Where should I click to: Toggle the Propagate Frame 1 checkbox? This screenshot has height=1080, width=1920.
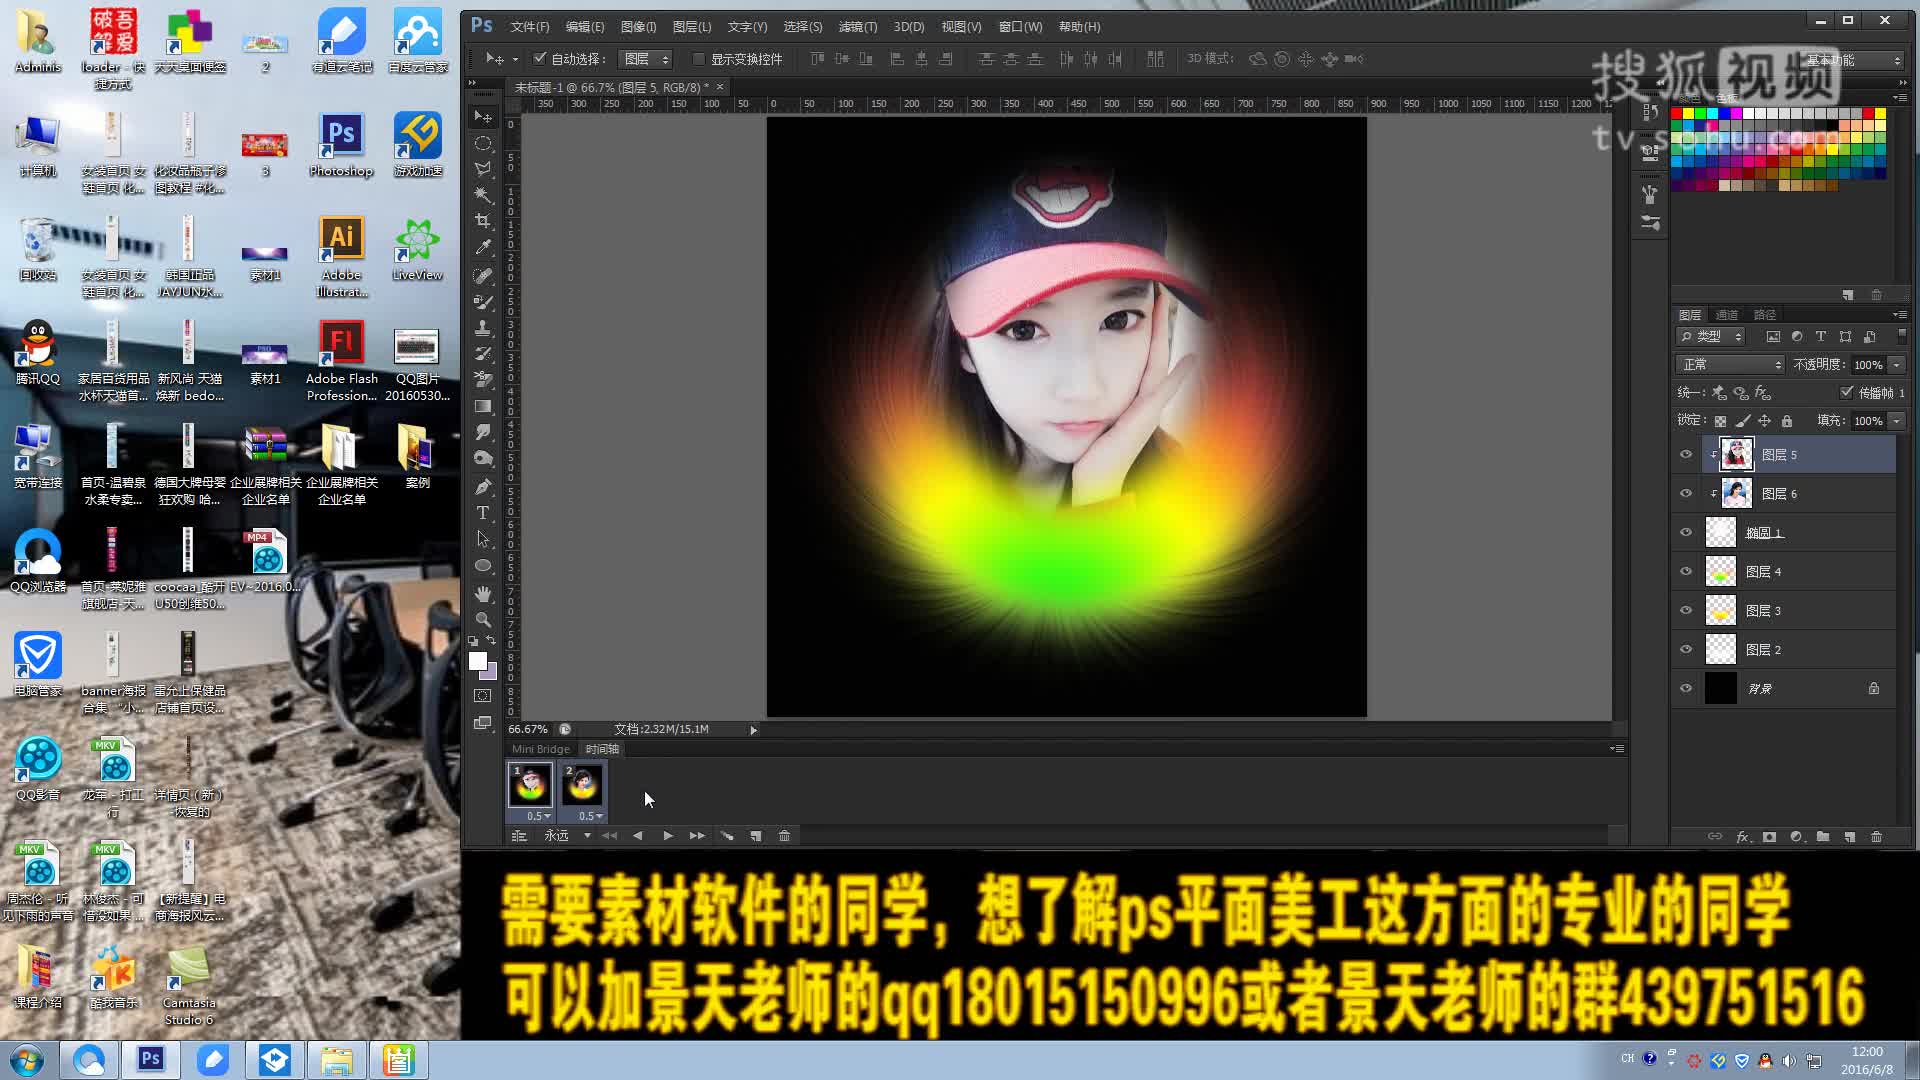point(1846,392)
